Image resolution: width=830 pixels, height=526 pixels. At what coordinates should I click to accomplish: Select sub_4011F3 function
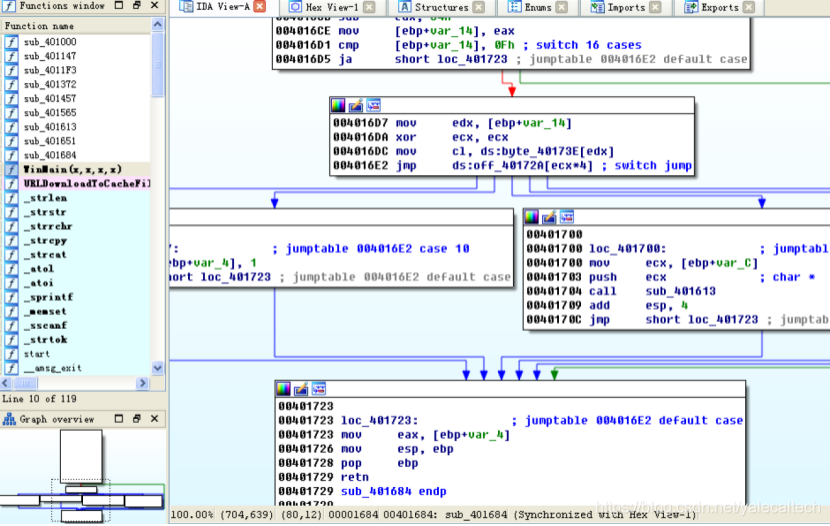click(x=50, y=70)
